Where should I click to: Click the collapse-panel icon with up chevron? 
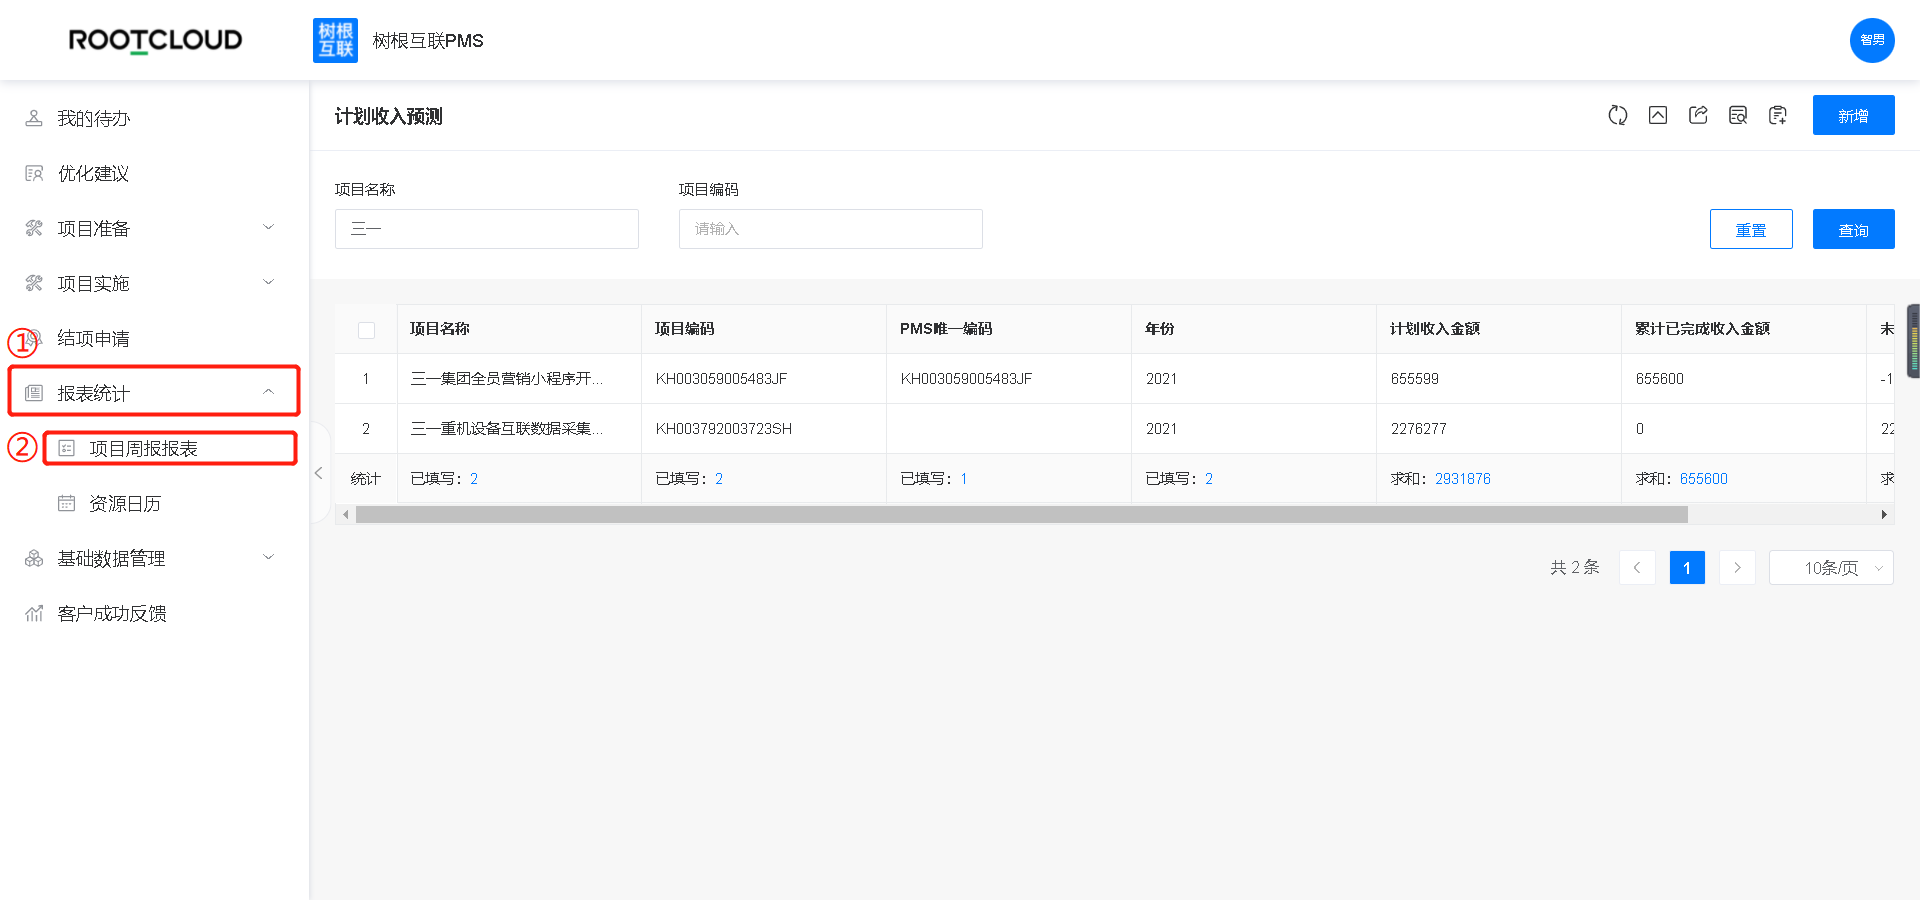point(1658,115)
